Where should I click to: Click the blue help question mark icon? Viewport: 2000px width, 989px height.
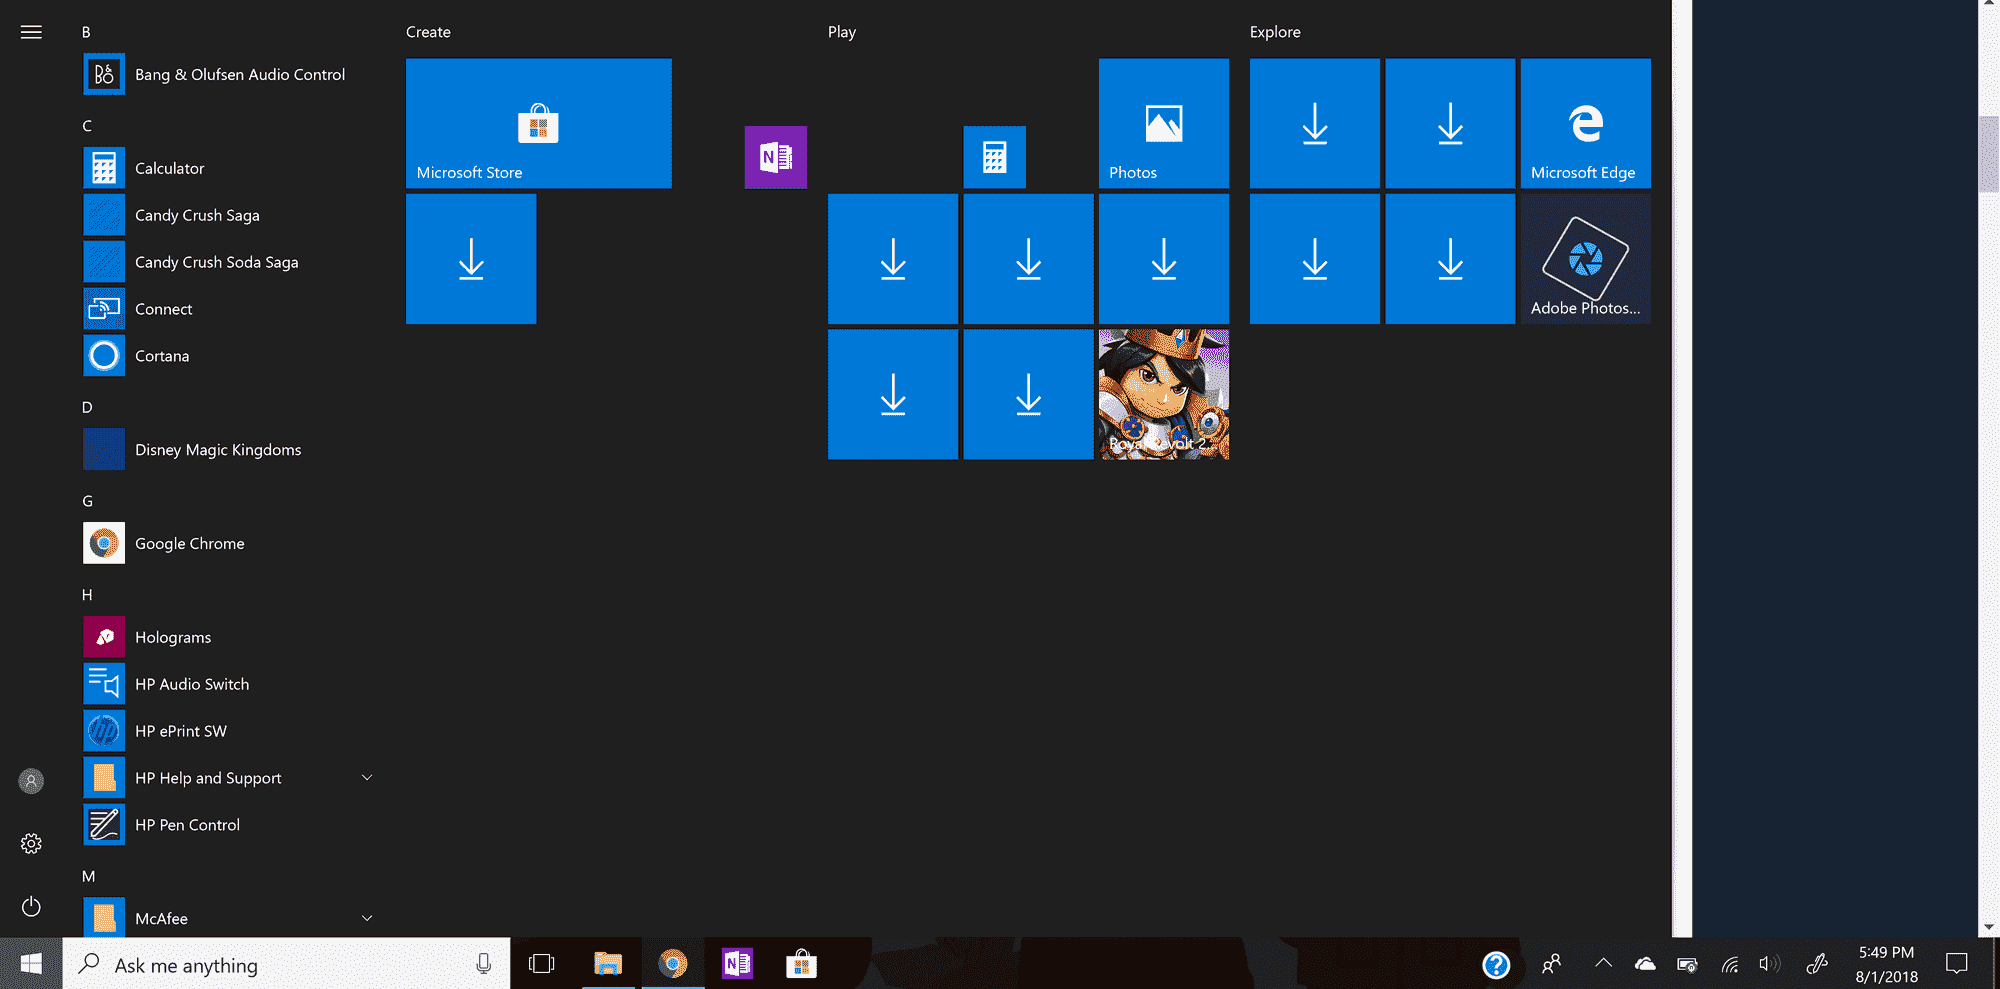tap(1496, 964)
